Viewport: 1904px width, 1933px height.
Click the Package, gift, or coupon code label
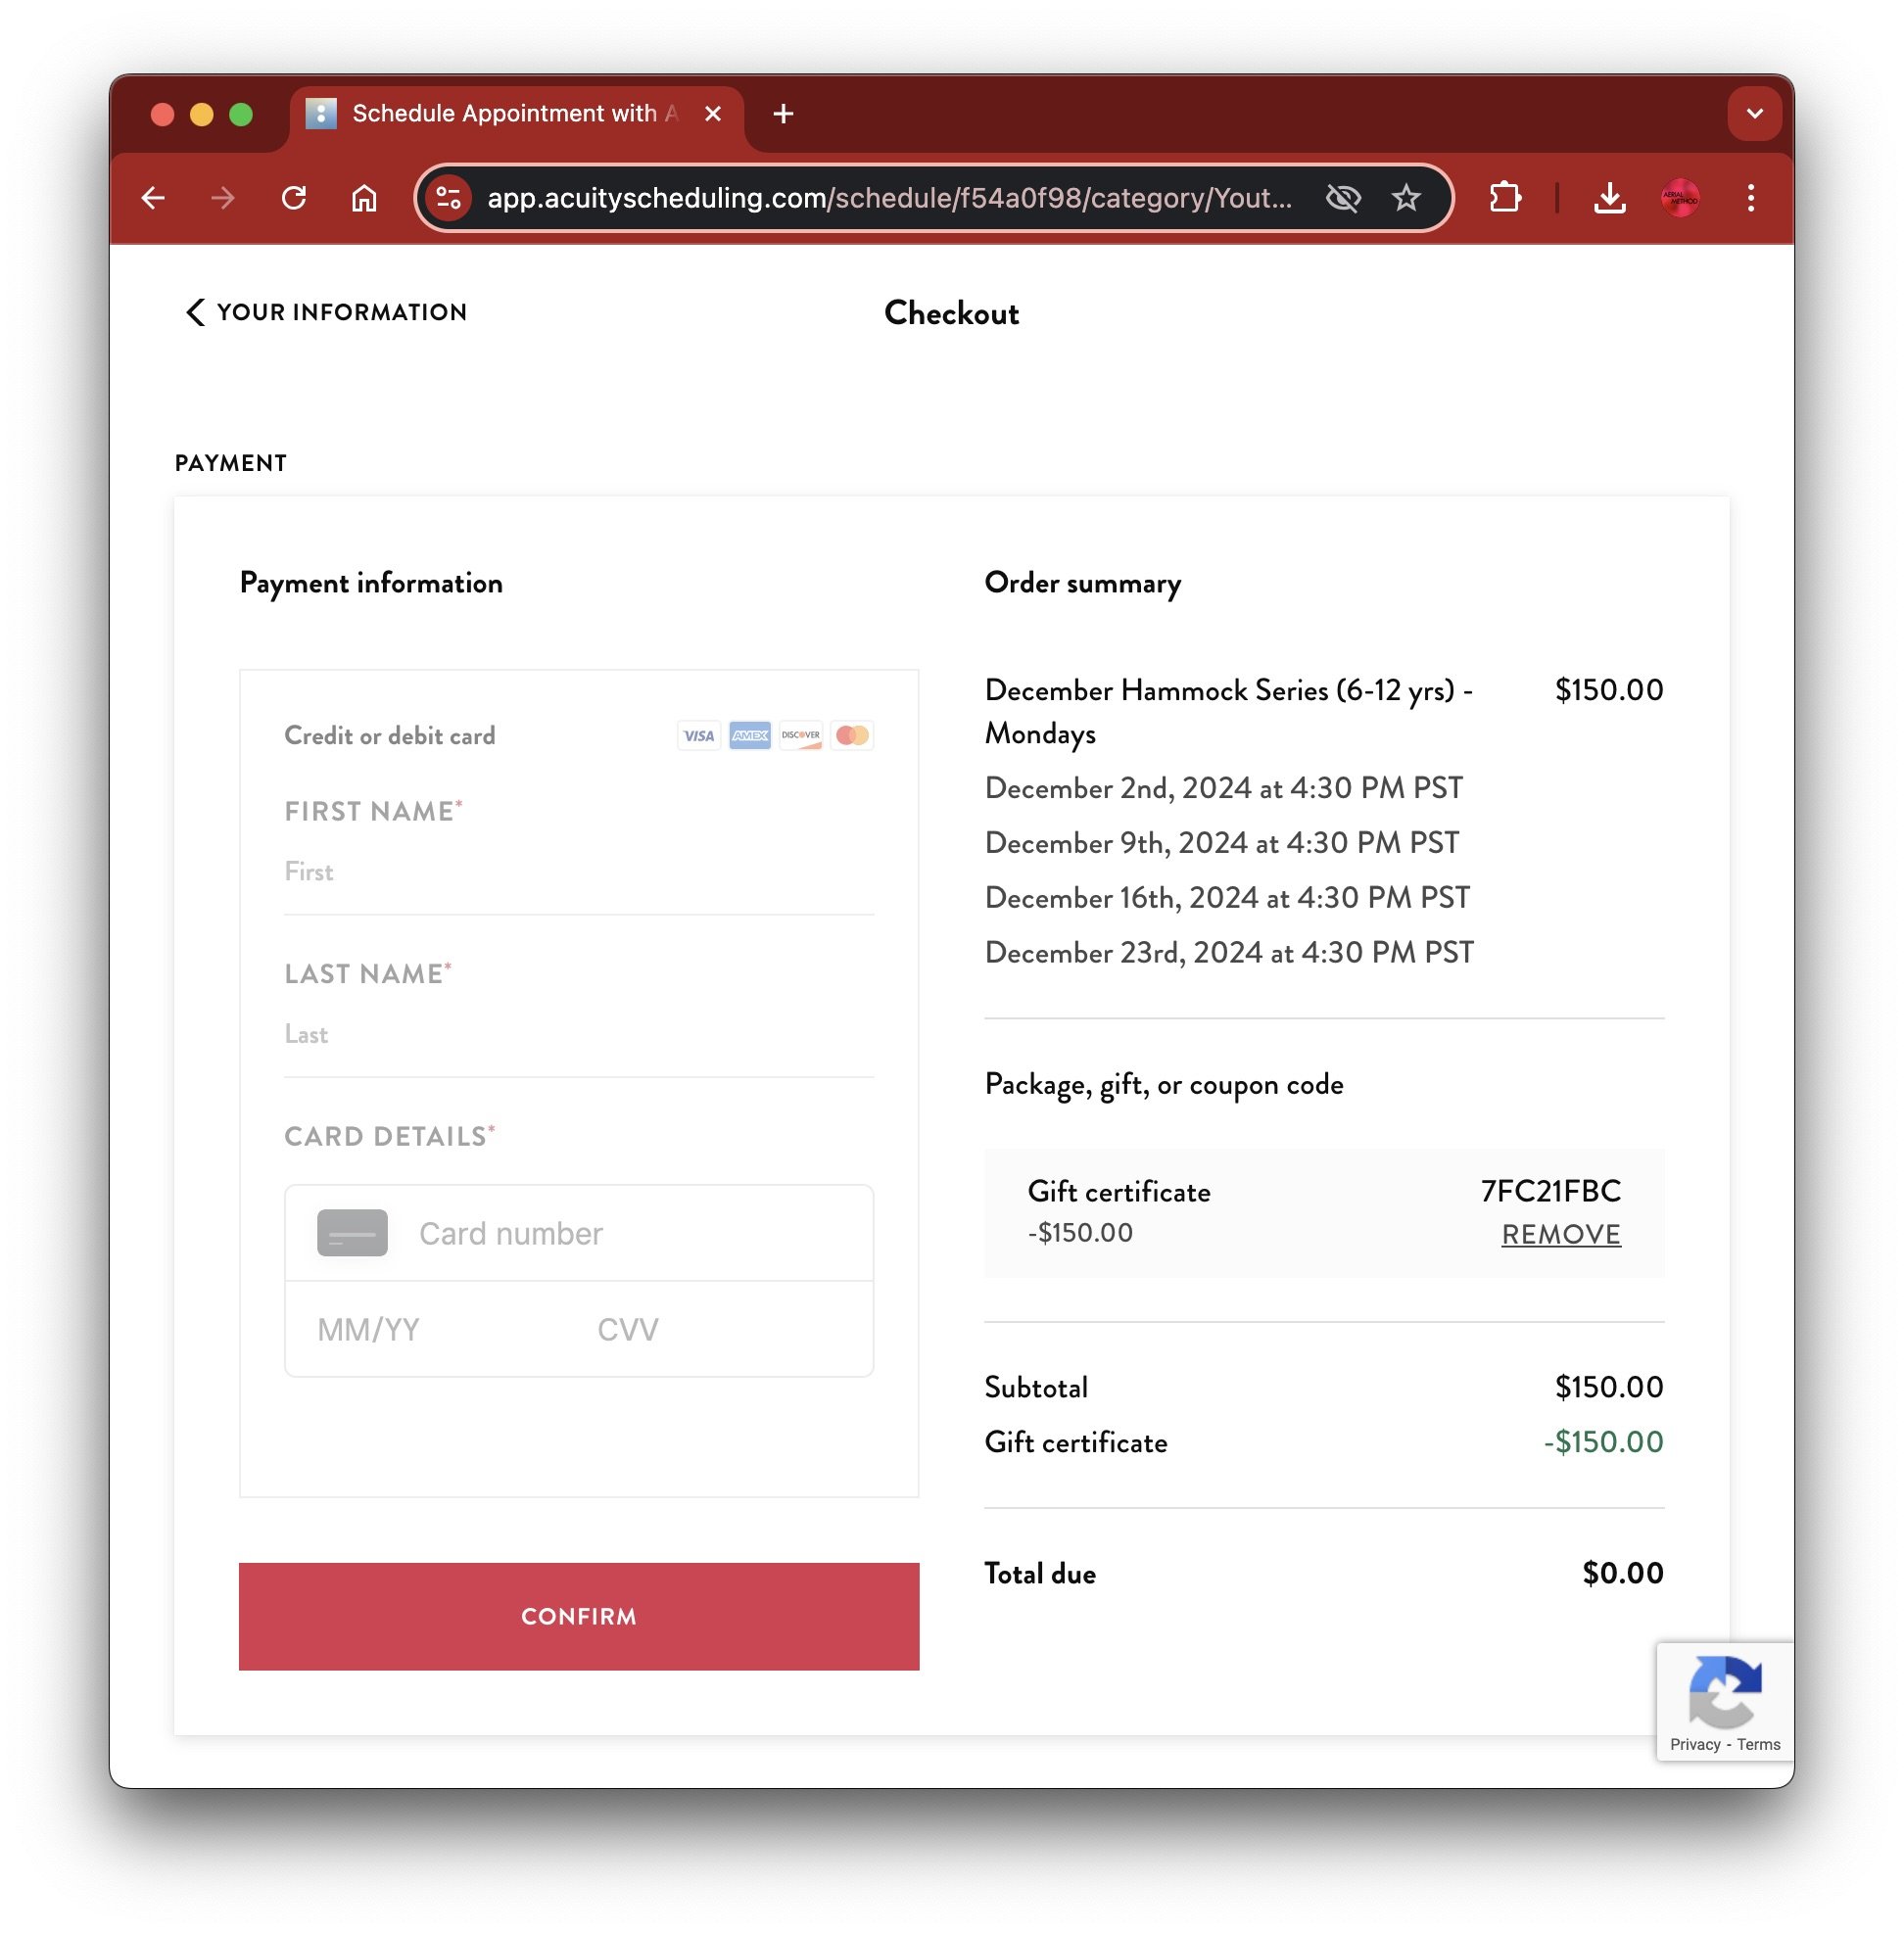(1164, 1085)
